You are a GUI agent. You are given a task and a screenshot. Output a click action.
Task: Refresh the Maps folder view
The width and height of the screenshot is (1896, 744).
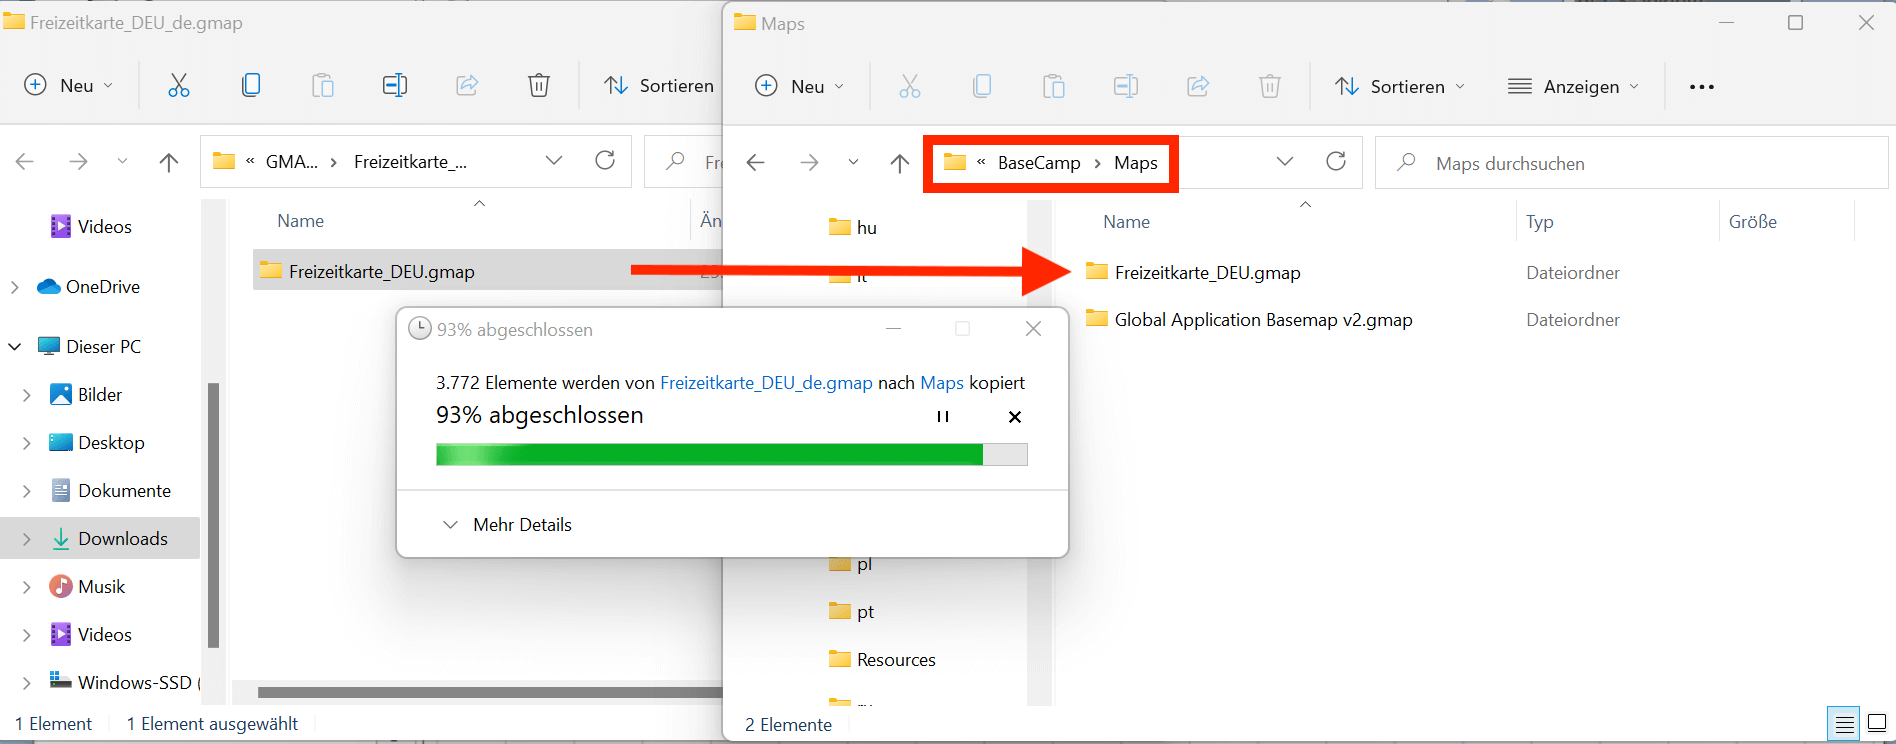click(1336, 162)
